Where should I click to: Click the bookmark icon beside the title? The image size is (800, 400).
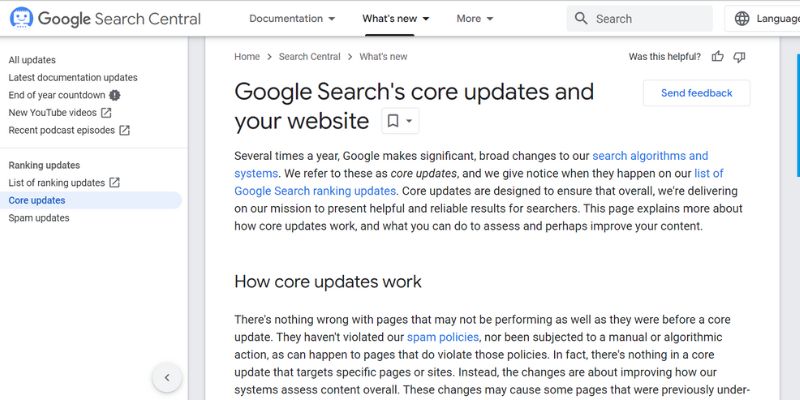(393, 121)
